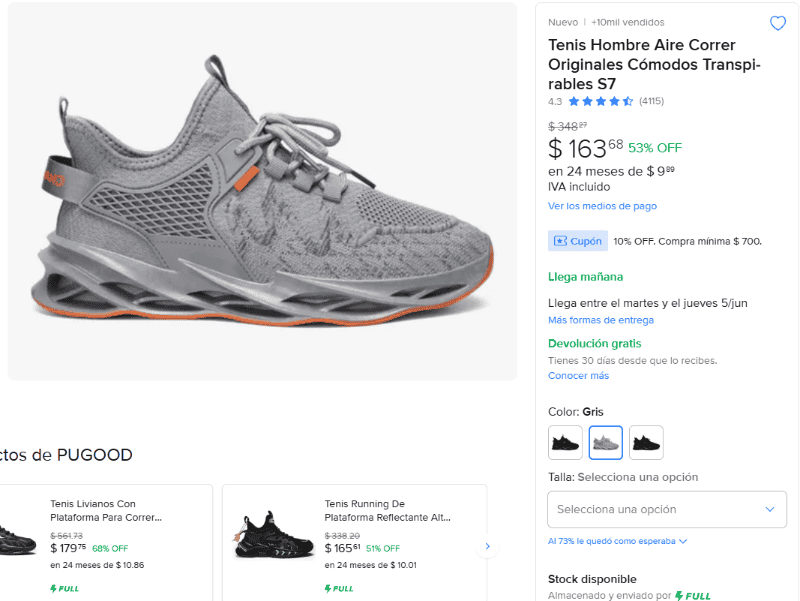Screen dimensions: 800x601
Task: Expand 'Al 73% le quedó como esperaba'
Action: (x=617, y=541)
